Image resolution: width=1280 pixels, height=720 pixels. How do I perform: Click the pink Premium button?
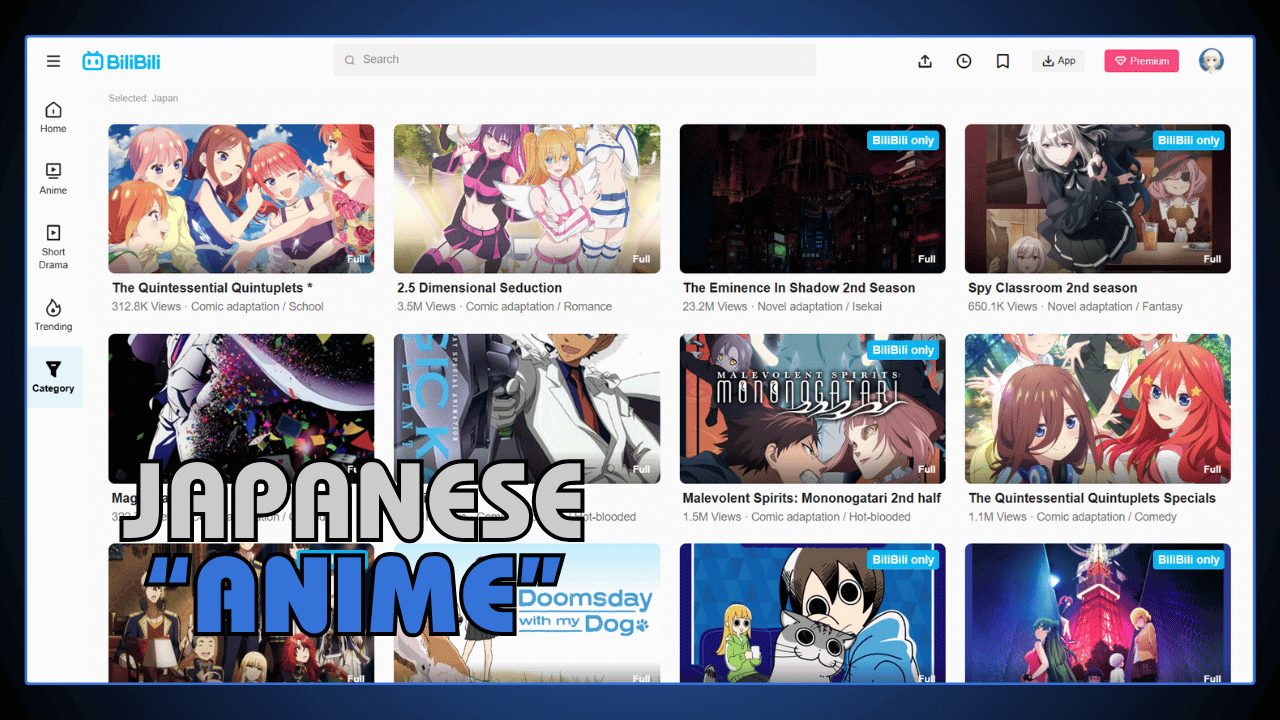point(1141,60)
